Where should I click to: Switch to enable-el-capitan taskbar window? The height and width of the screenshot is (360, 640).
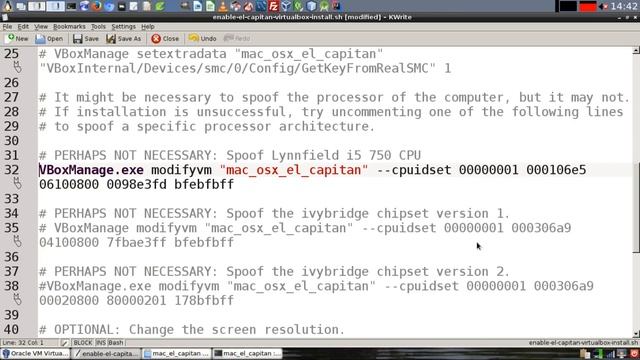[x=106, y=353]
